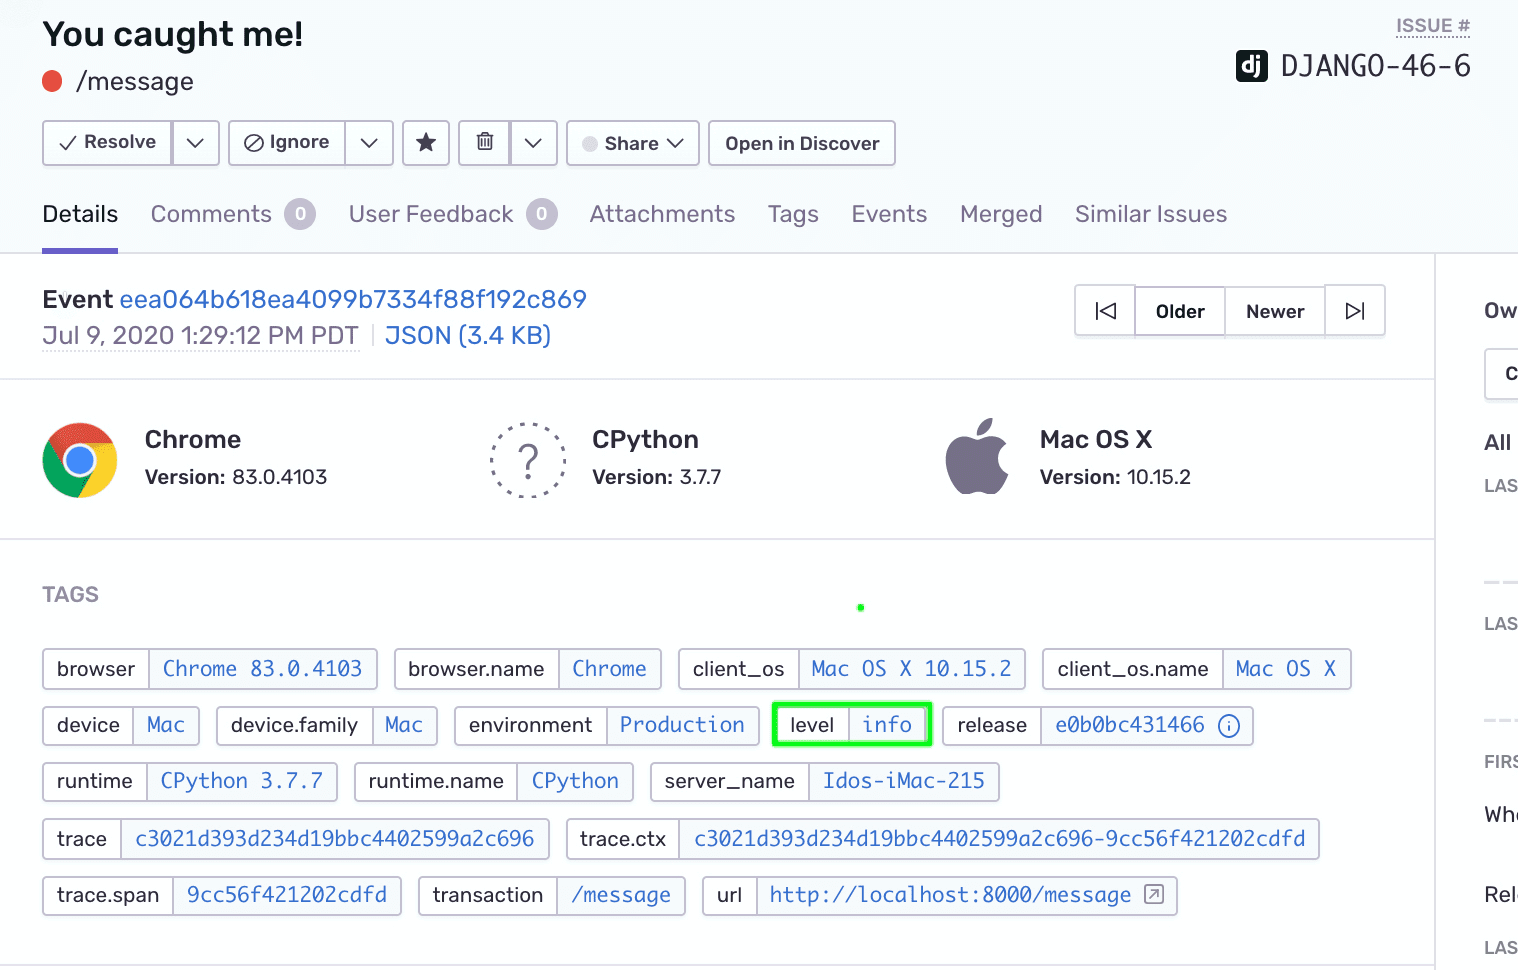
Task: Switch to the Comments tab
Action: click(x=210, y=213)
